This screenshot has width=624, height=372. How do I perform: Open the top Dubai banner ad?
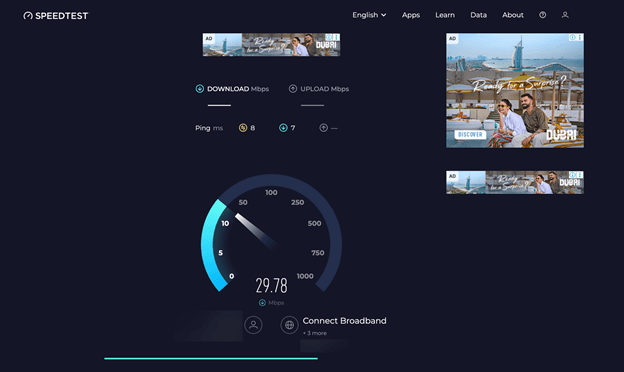(271, 45)
